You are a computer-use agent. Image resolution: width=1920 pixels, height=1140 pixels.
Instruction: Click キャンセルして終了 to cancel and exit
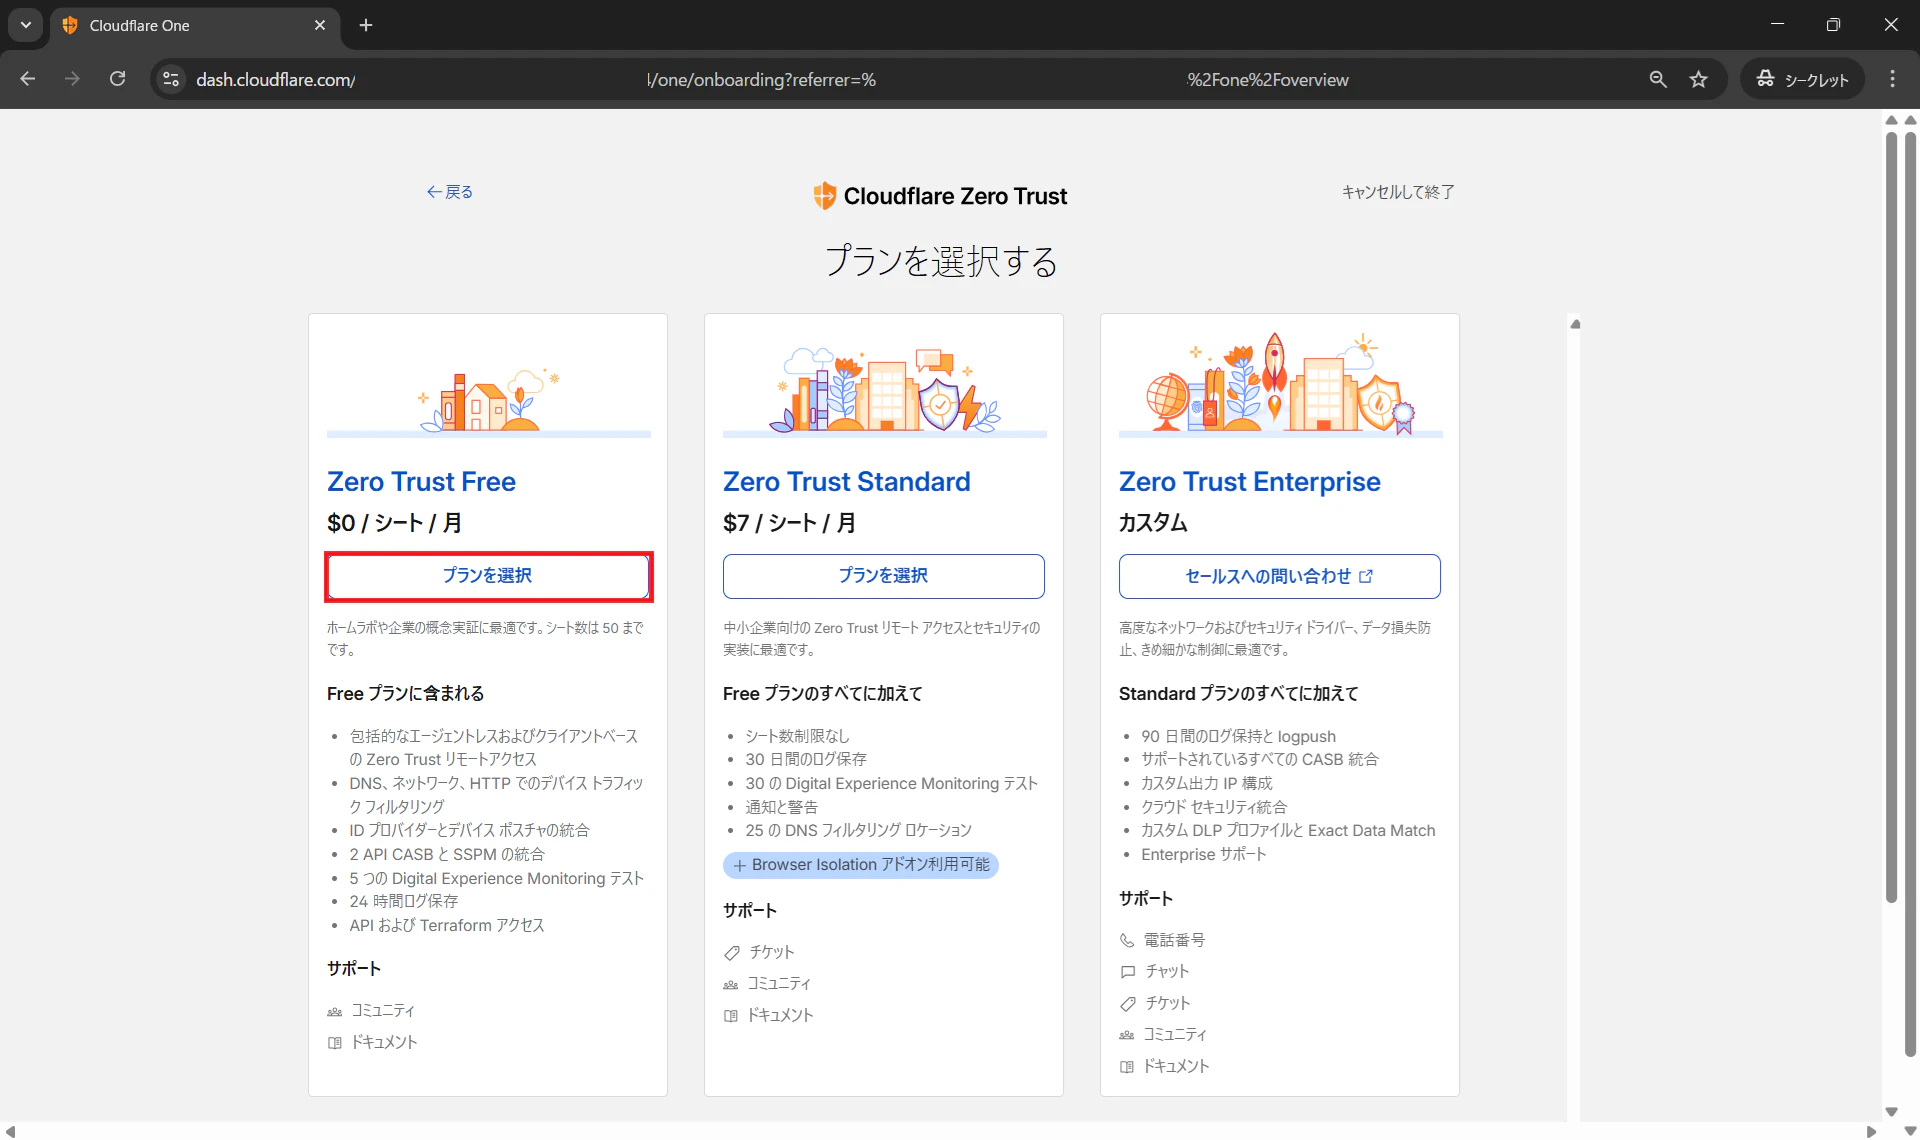[x=1398, y=192]
